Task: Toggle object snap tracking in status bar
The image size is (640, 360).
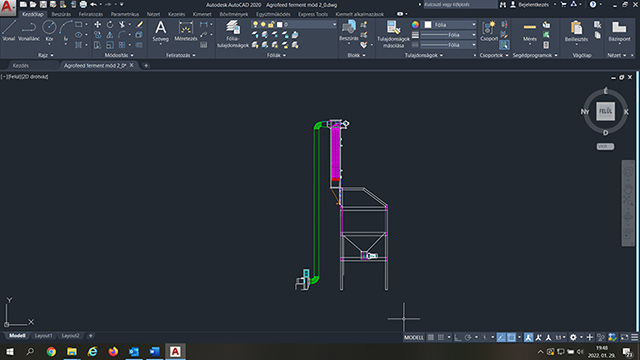Action: tap(501, 337)
